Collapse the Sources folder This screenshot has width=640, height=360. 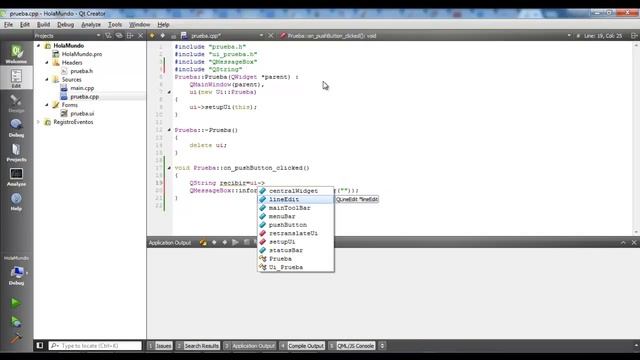coord(47,80)
